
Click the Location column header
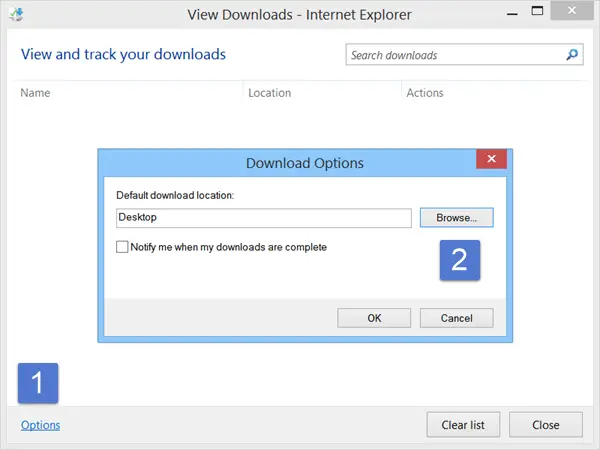269,93
